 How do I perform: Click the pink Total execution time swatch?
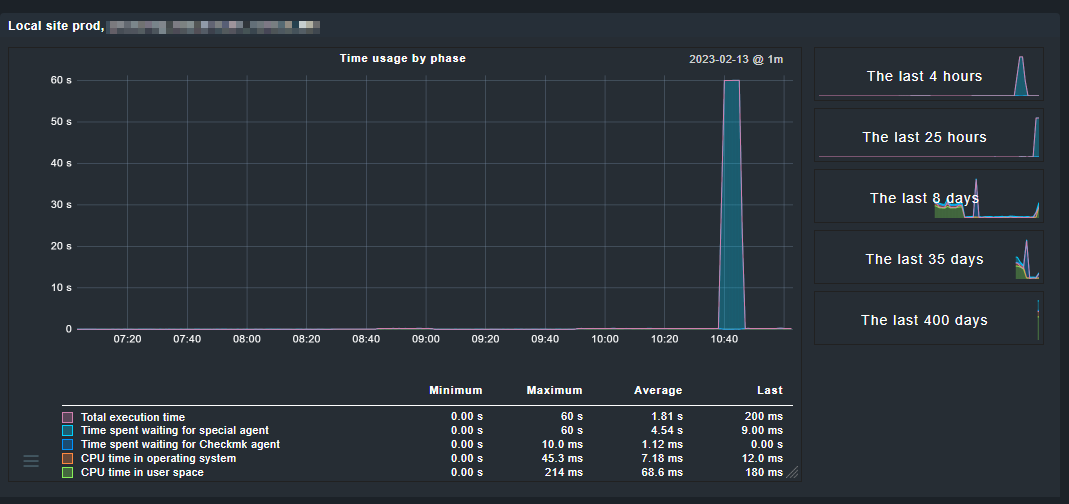68,417
